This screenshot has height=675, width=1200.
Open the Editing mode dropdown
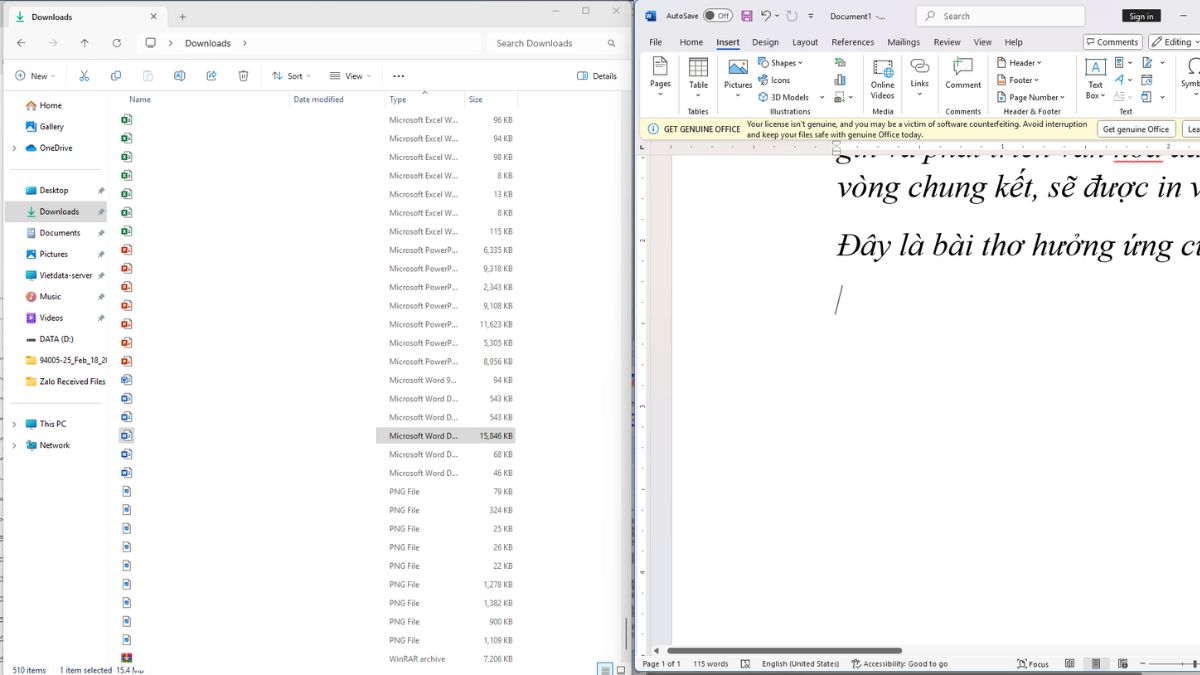pos(1175,42)
